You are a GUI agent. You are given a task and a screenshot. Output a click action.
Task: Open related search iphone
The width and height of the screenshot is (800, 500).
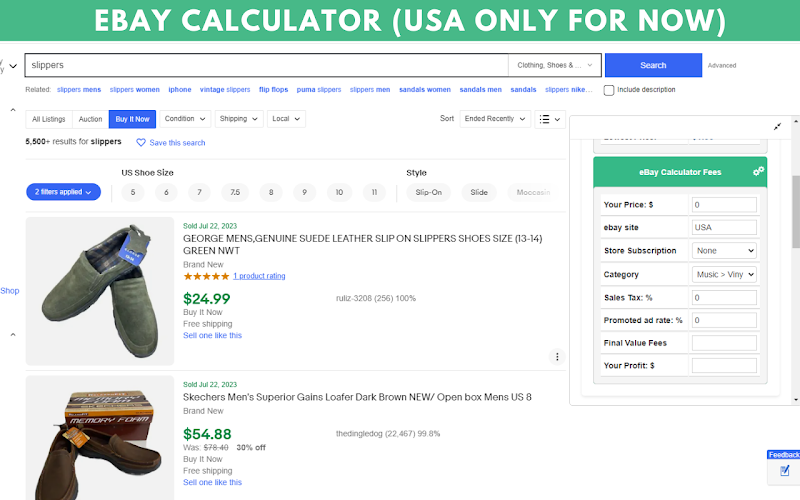(180, 89)
